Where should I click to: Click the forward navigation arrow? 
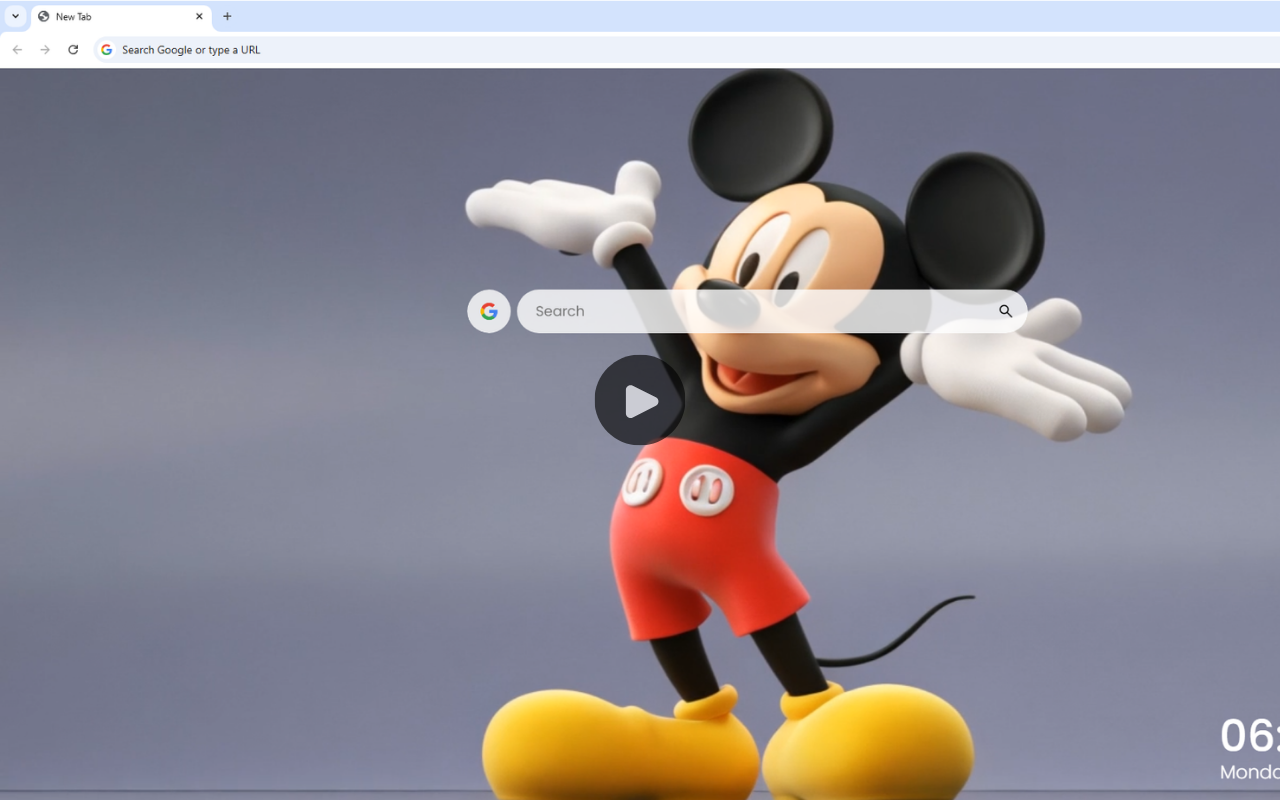coord(44,49)
